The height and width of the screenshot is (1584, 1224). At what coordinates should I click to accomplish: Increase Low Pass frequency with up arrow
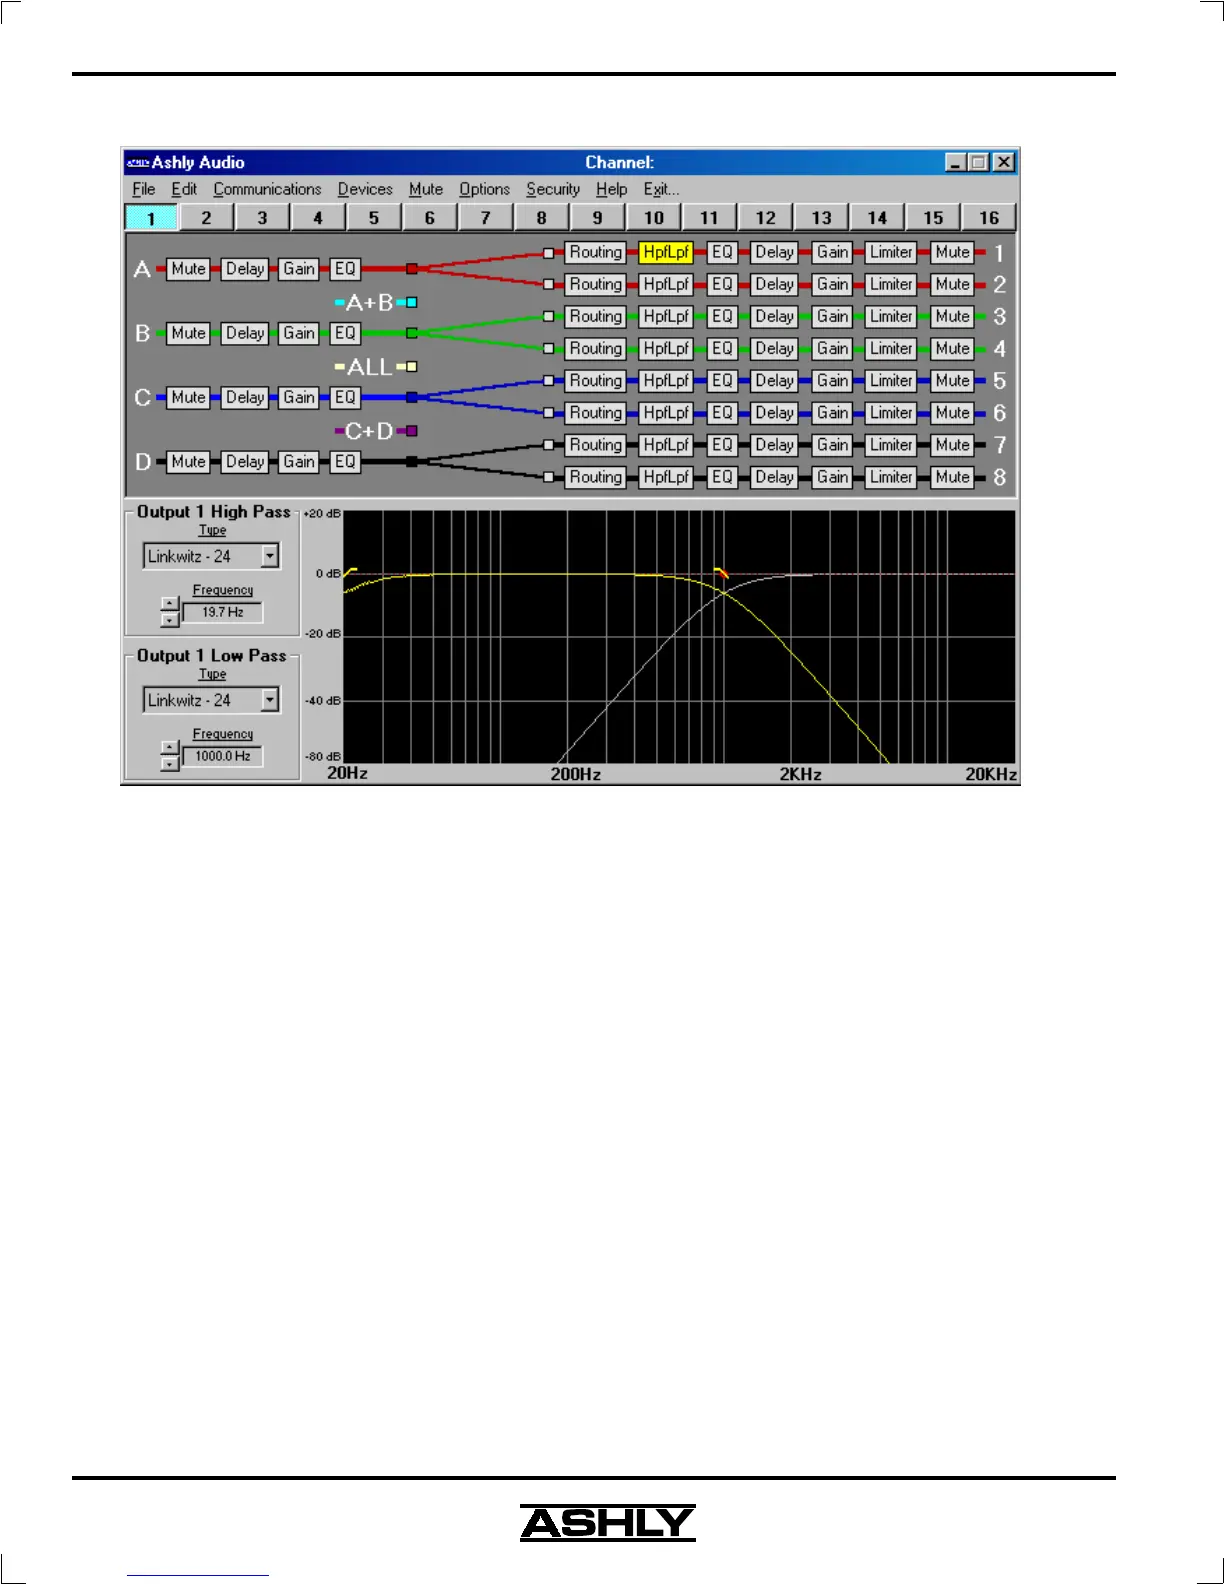pos(170,748)
